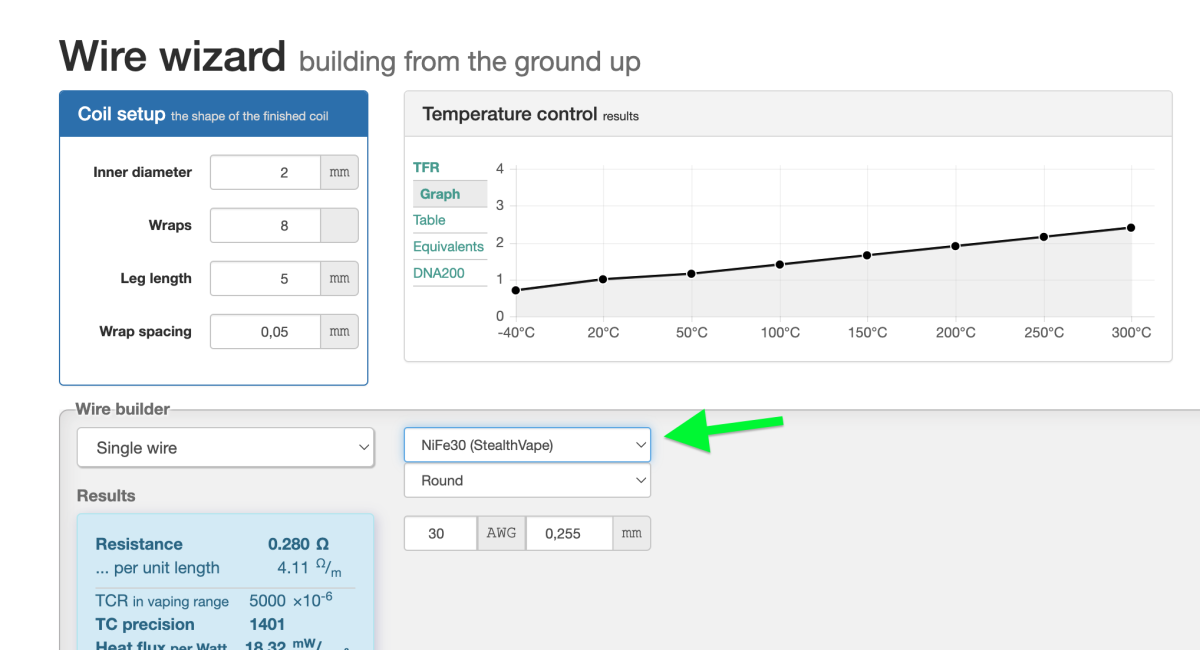
Task: Click the Wrap spacing input field
Action: coord(265,331)
